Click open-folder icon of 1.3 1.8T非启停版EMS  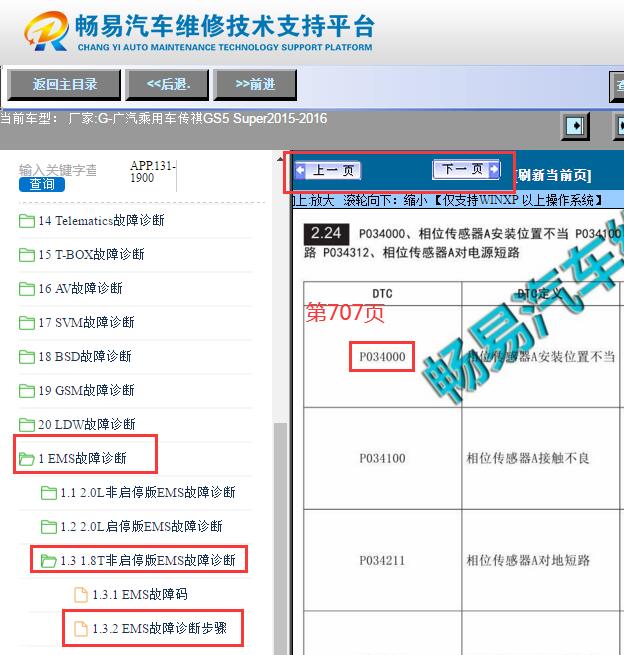[x=48, y=561]
